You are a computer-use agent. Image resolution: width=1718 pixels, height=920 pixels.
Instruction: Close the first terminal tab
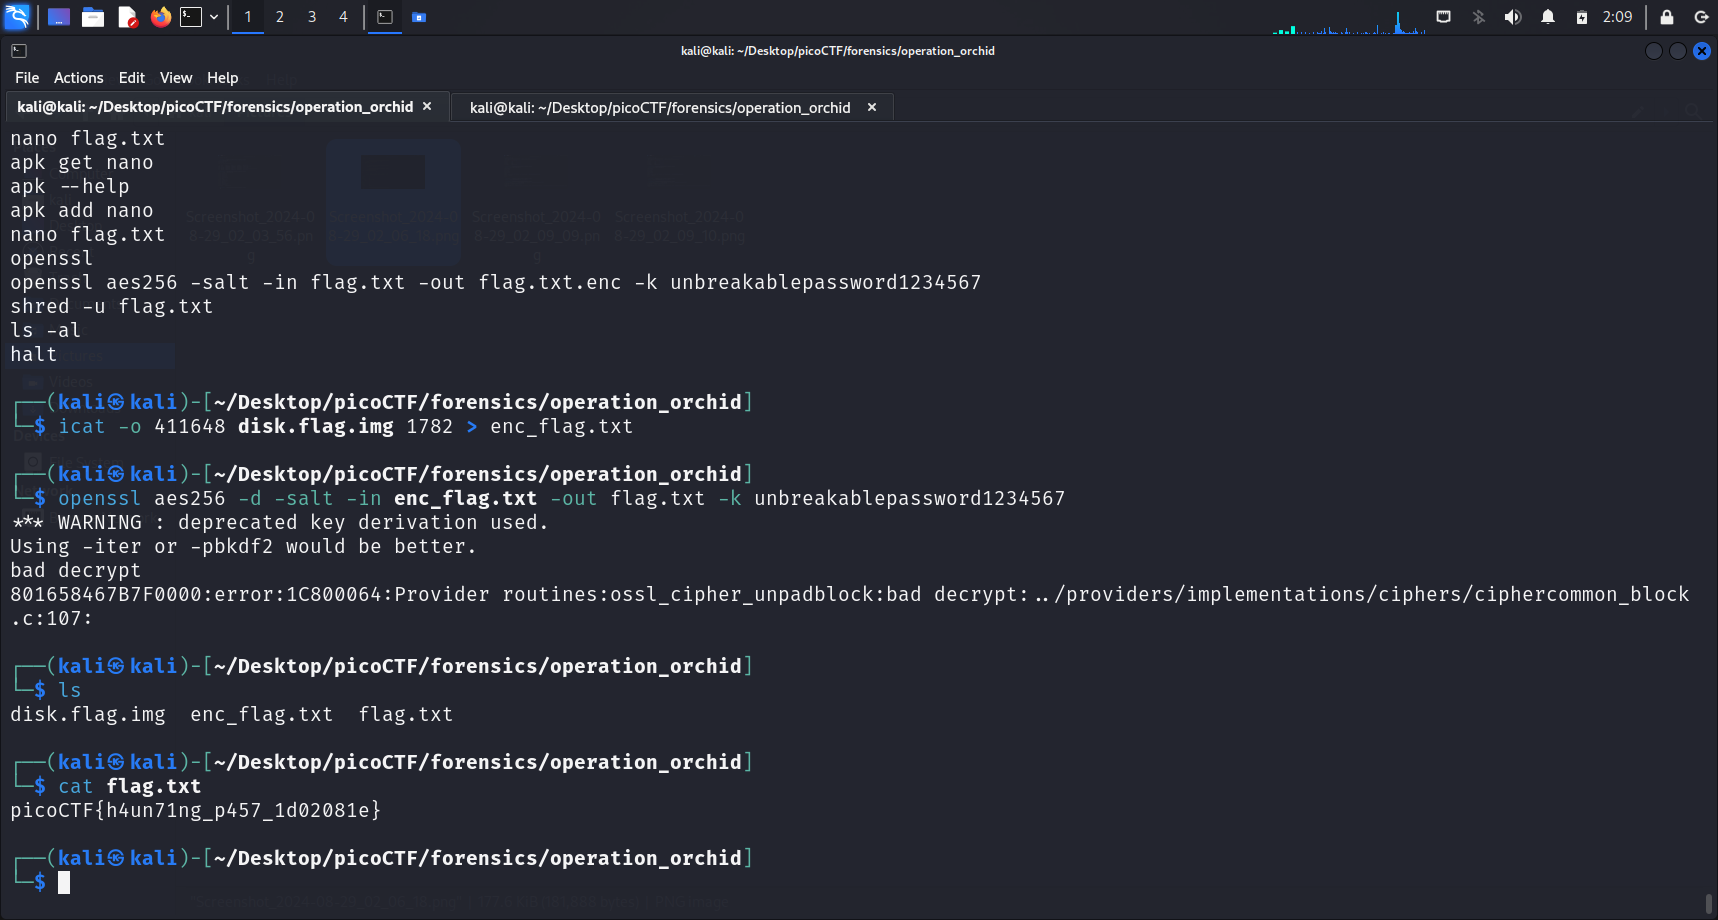tap(427, 106)
